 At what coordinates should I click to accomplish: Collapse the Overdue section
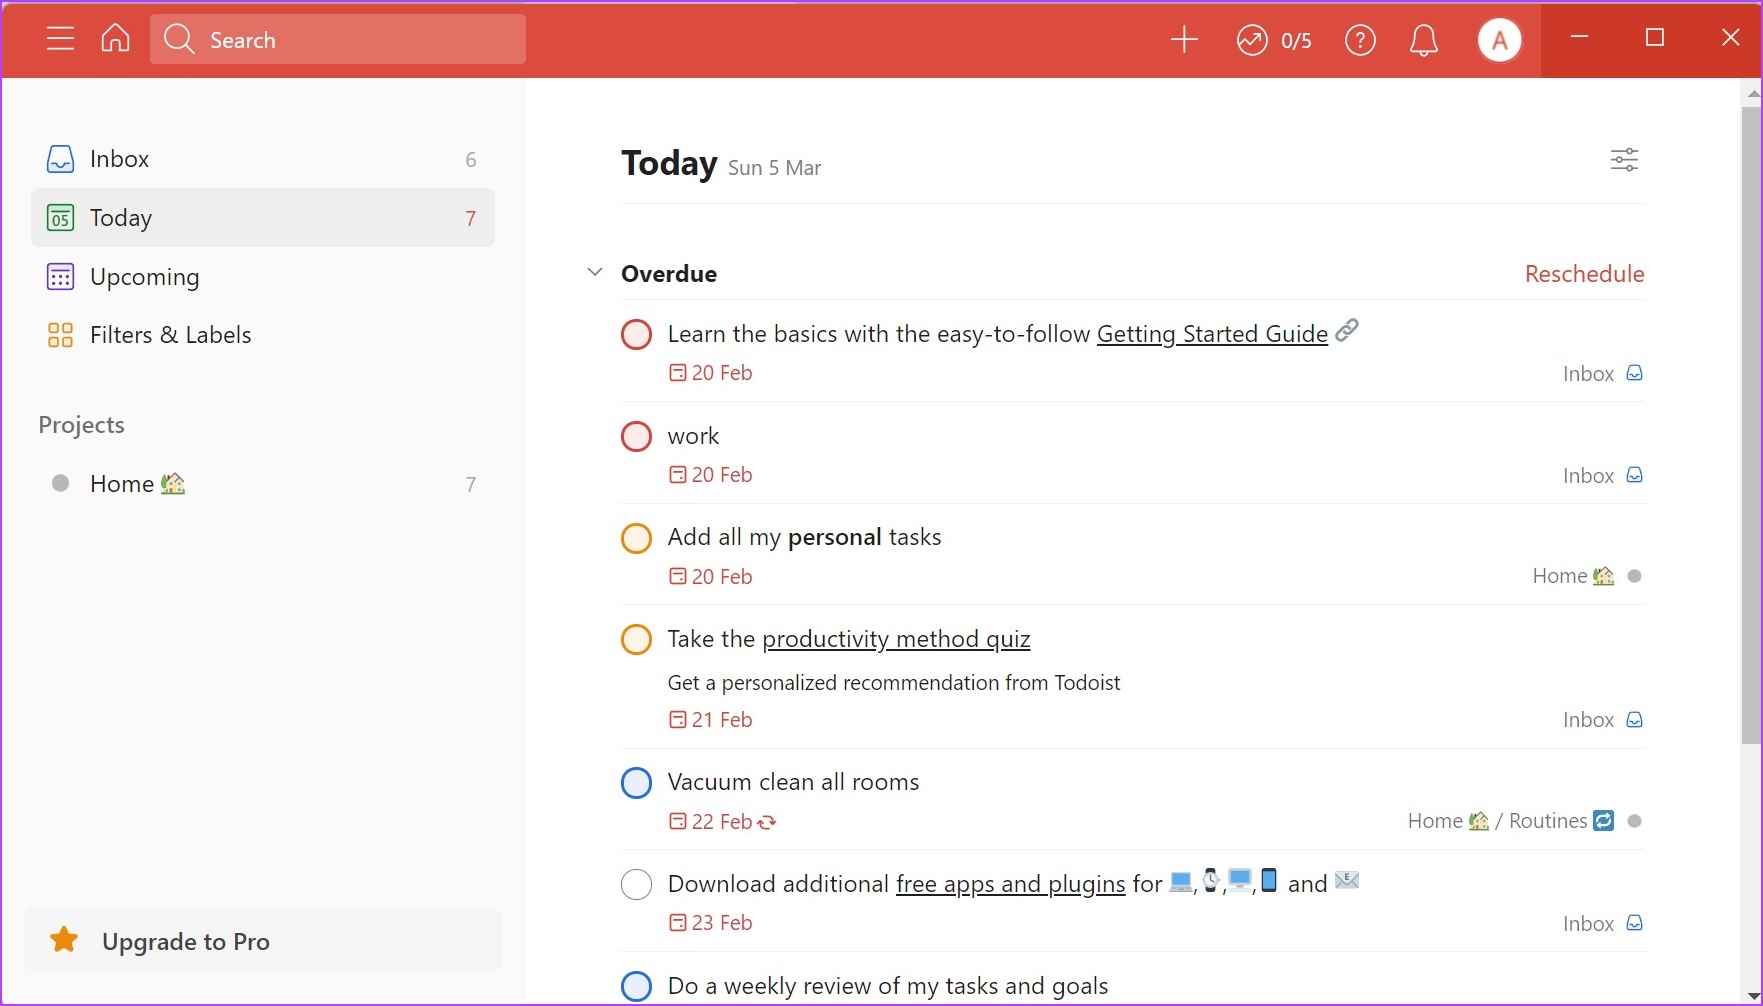click(x=594, y=272)
